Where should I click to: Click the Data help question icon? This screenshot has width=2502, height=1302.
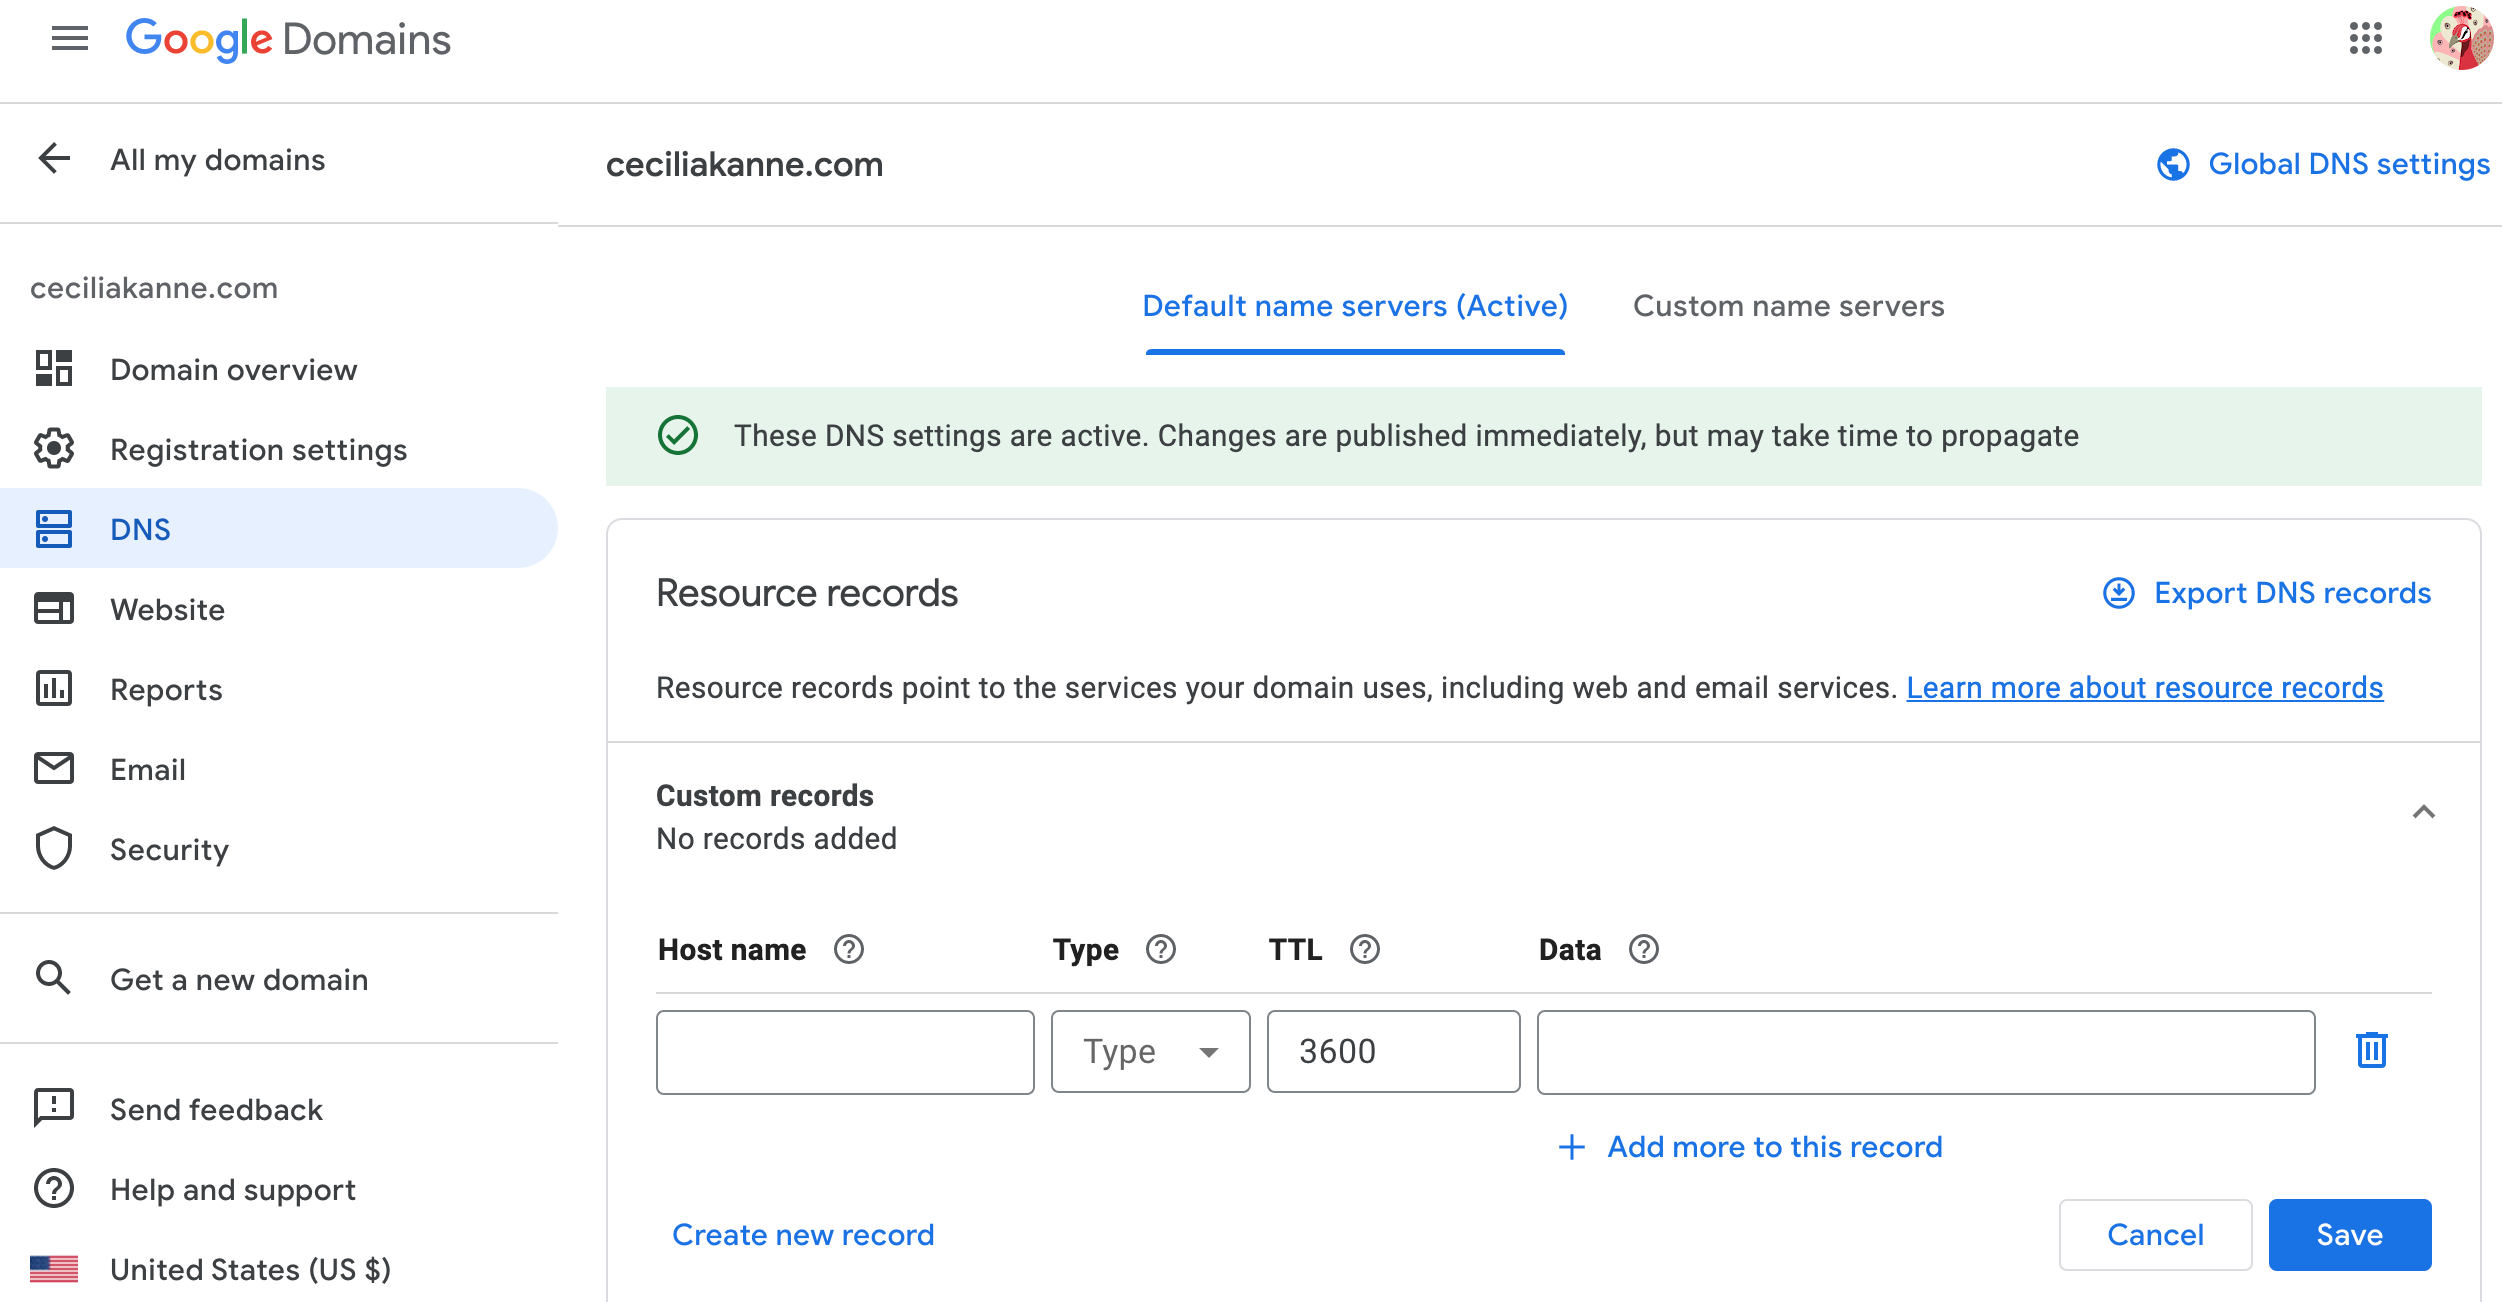point(1643,949)
